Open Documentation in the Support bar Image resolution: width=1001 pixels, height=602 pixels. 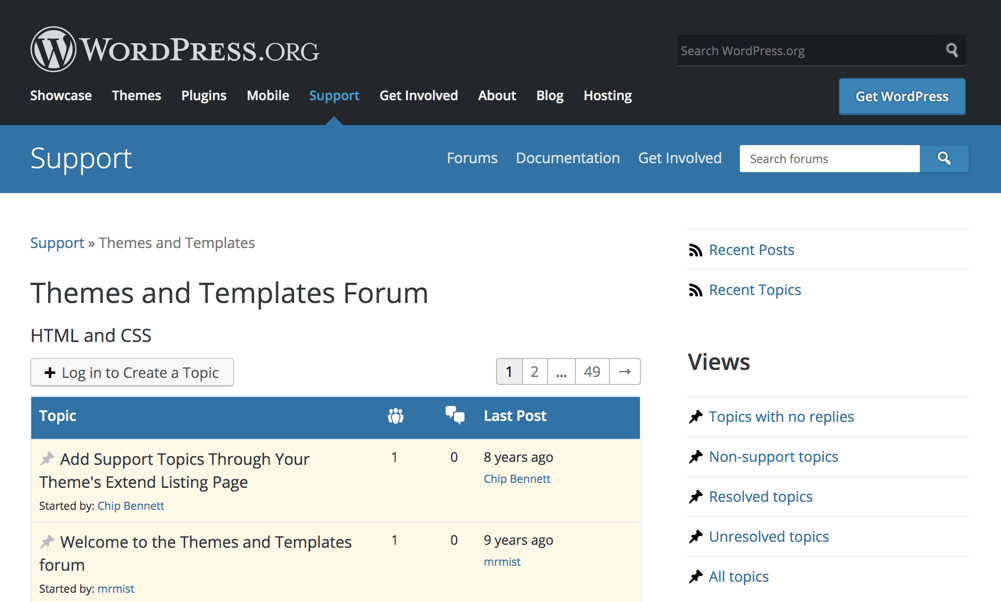(568, 158)
